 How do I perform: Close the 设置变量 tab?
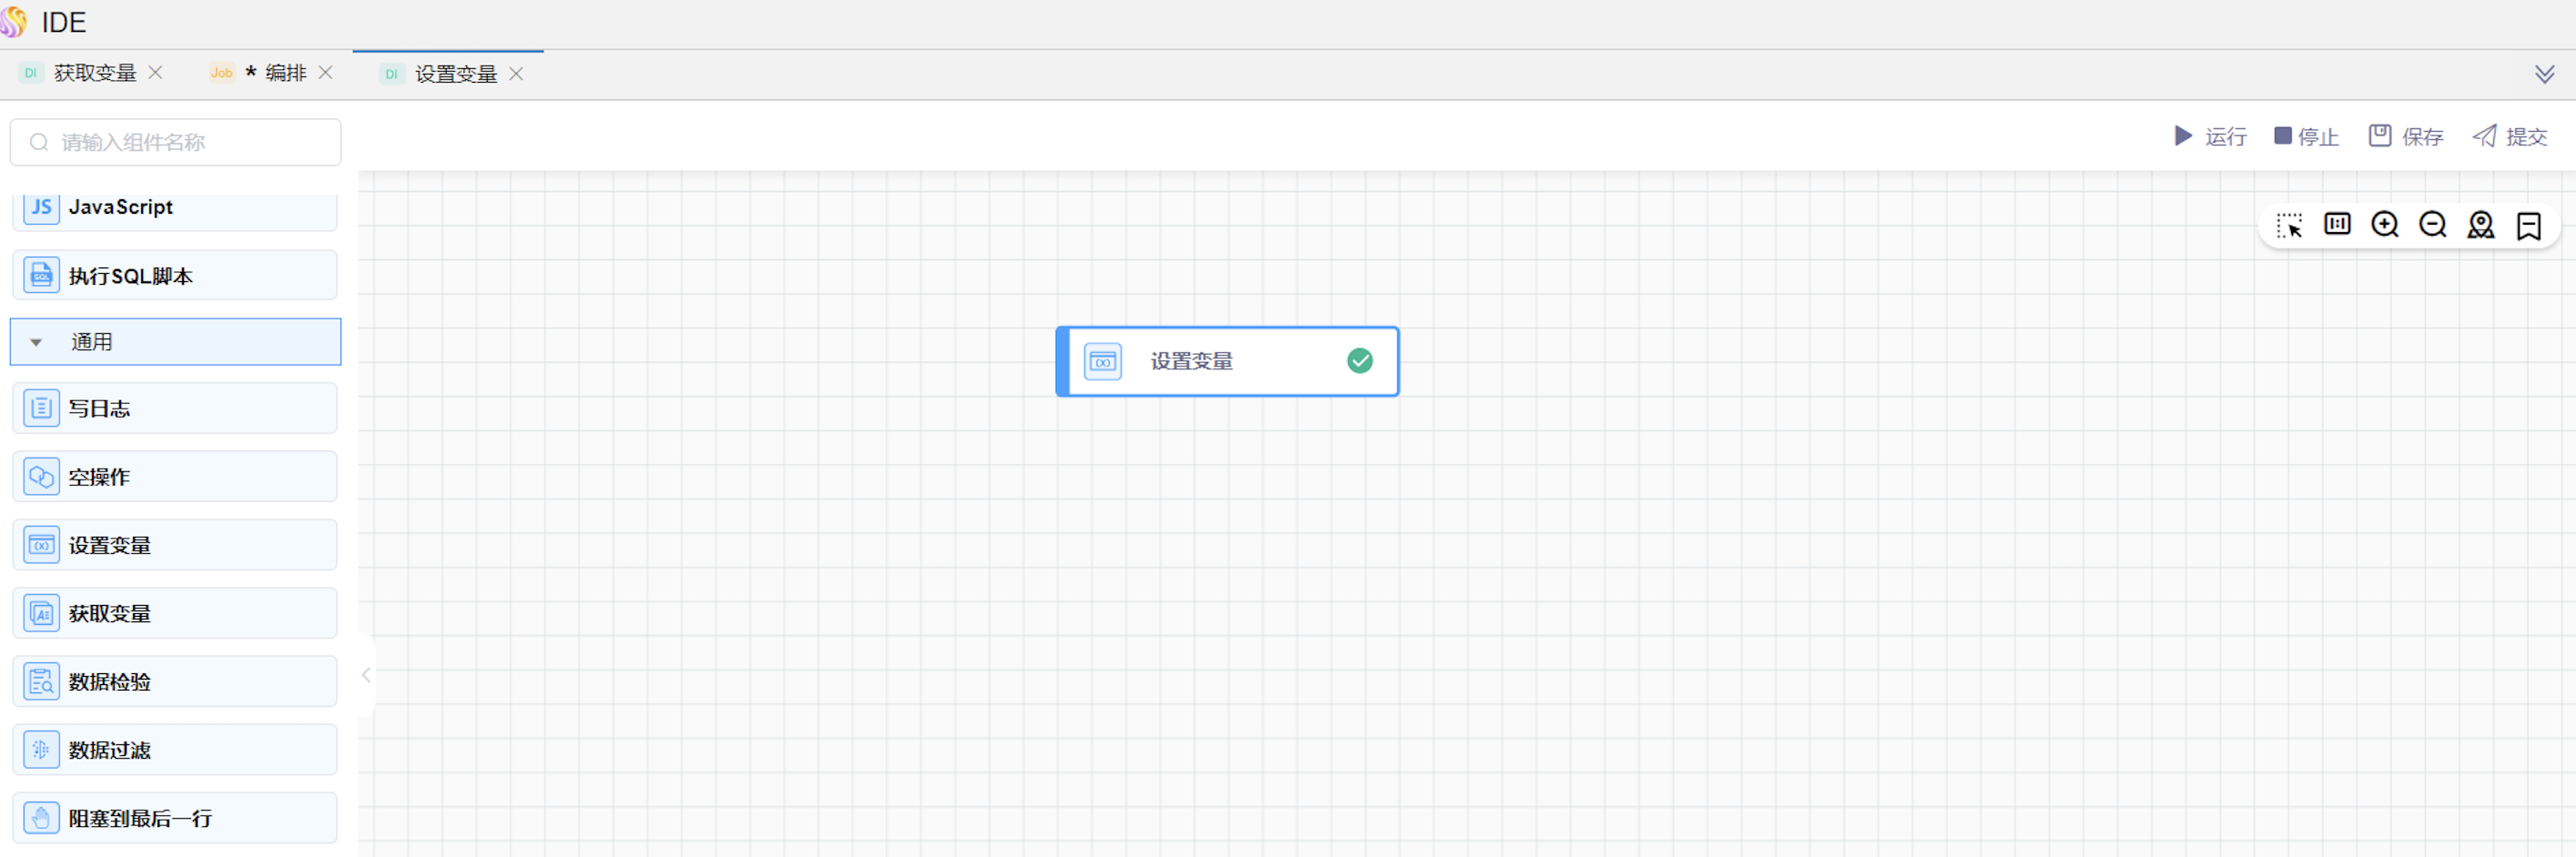pos(516,74)
